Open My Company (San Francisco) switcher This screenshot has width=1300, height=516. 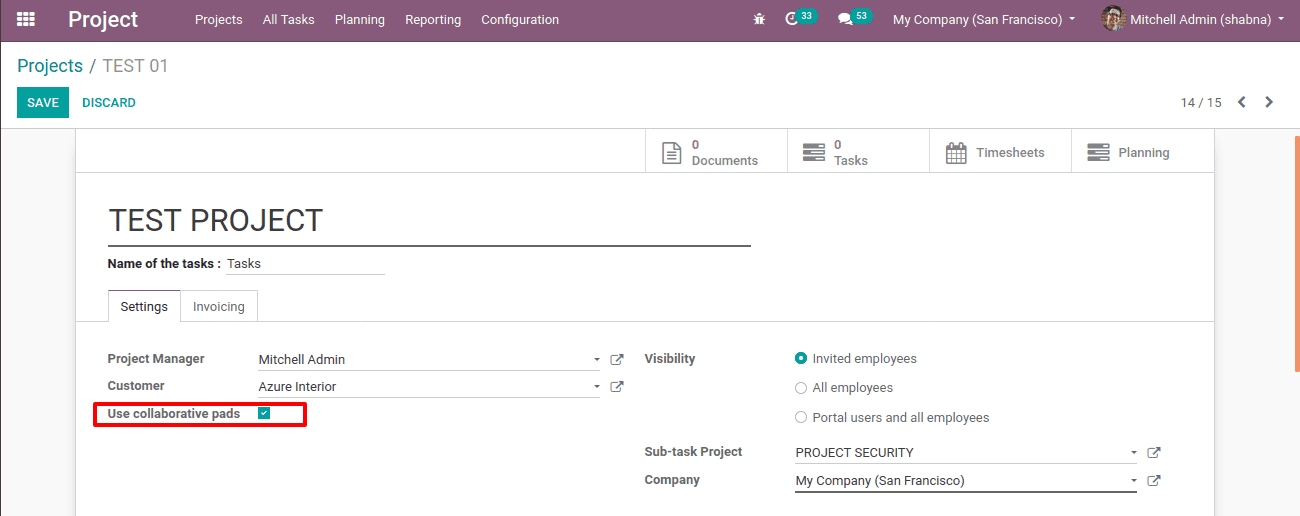coord(984,19)
